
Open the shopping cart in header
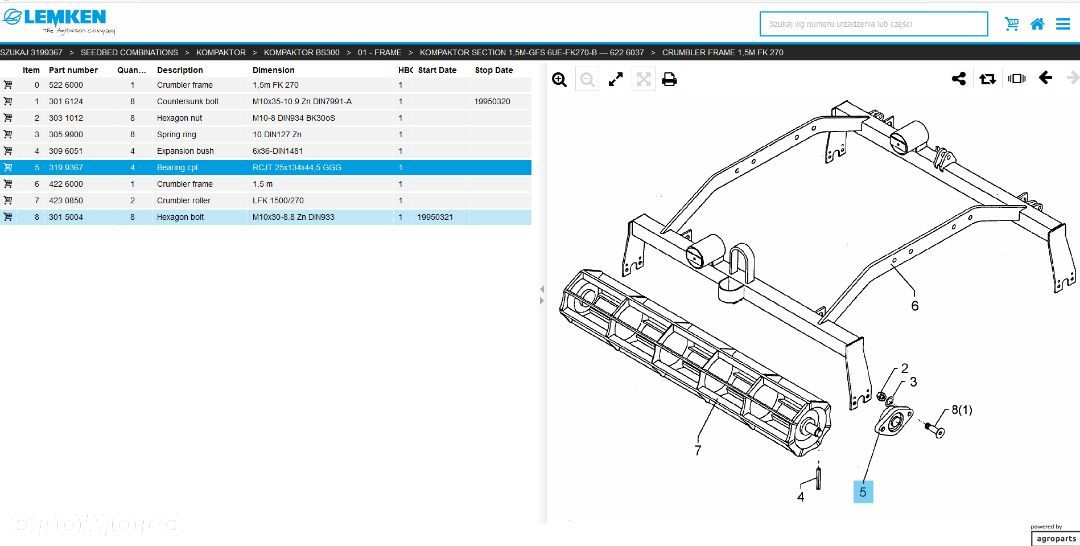pyautogui.click(x=1011, y=24)
